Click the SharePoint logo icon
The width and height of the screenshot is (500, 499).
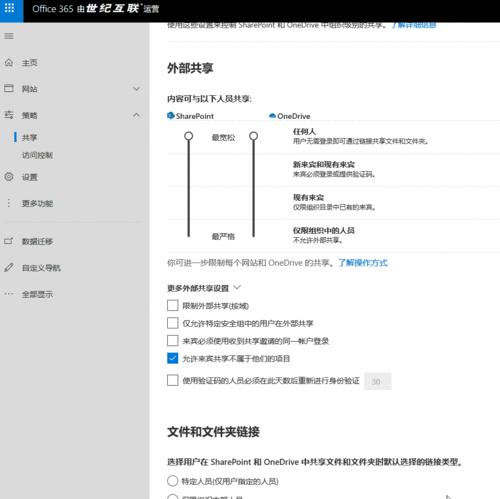tap(171, 116)
